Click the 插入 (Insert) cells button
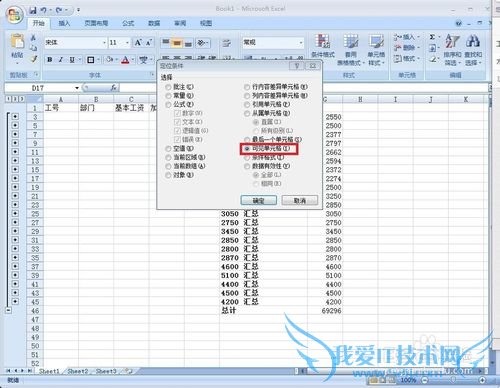Image resolution: width=500 pixels, height=388 pixels. tap(406, 37)
